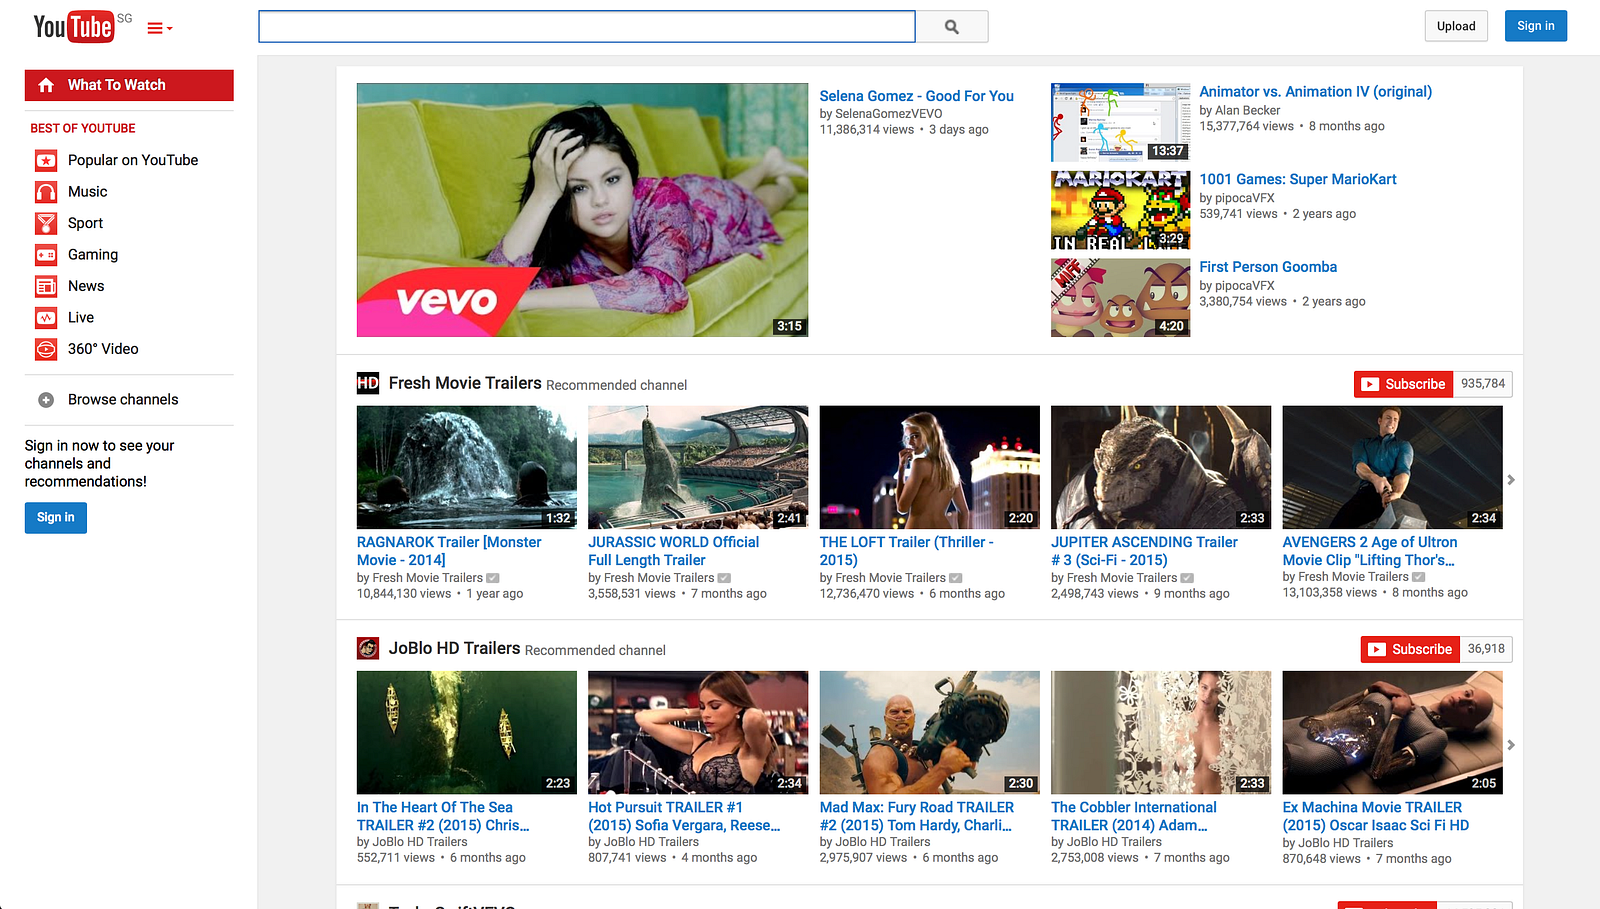Click the Popular on YouTube star icon
Image resolution: width=1600 pixels, height=909 pixels.
coord(46,160)
